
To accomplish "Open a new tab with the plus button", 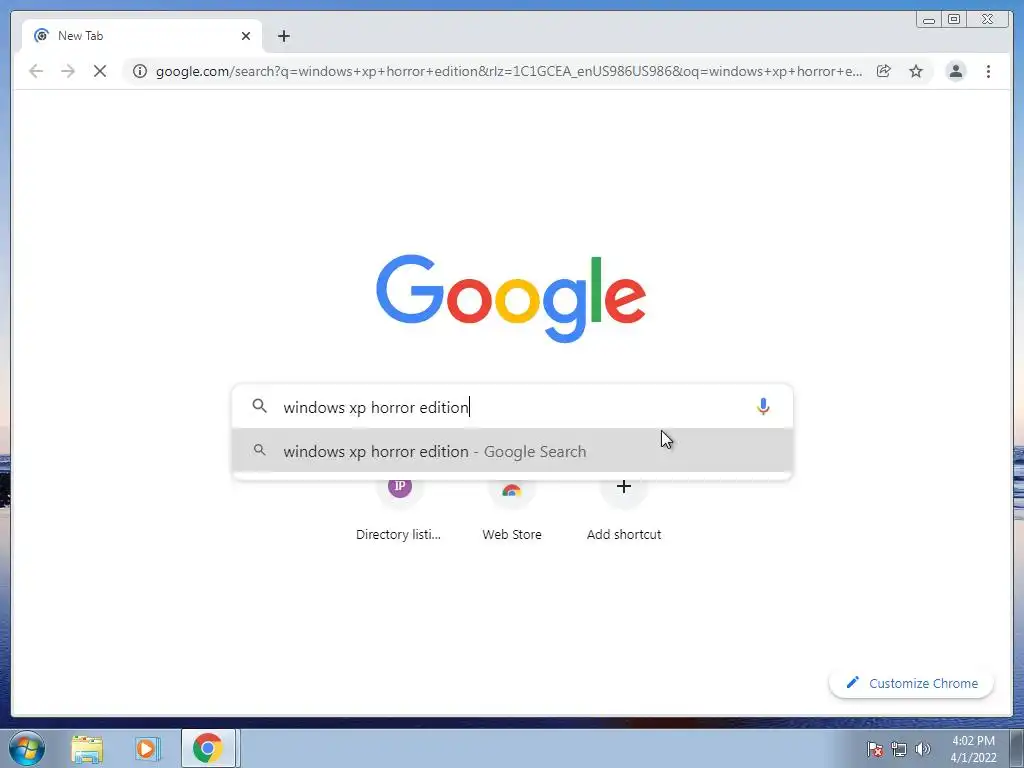I will pyautogui.click(x=283, y=36).
